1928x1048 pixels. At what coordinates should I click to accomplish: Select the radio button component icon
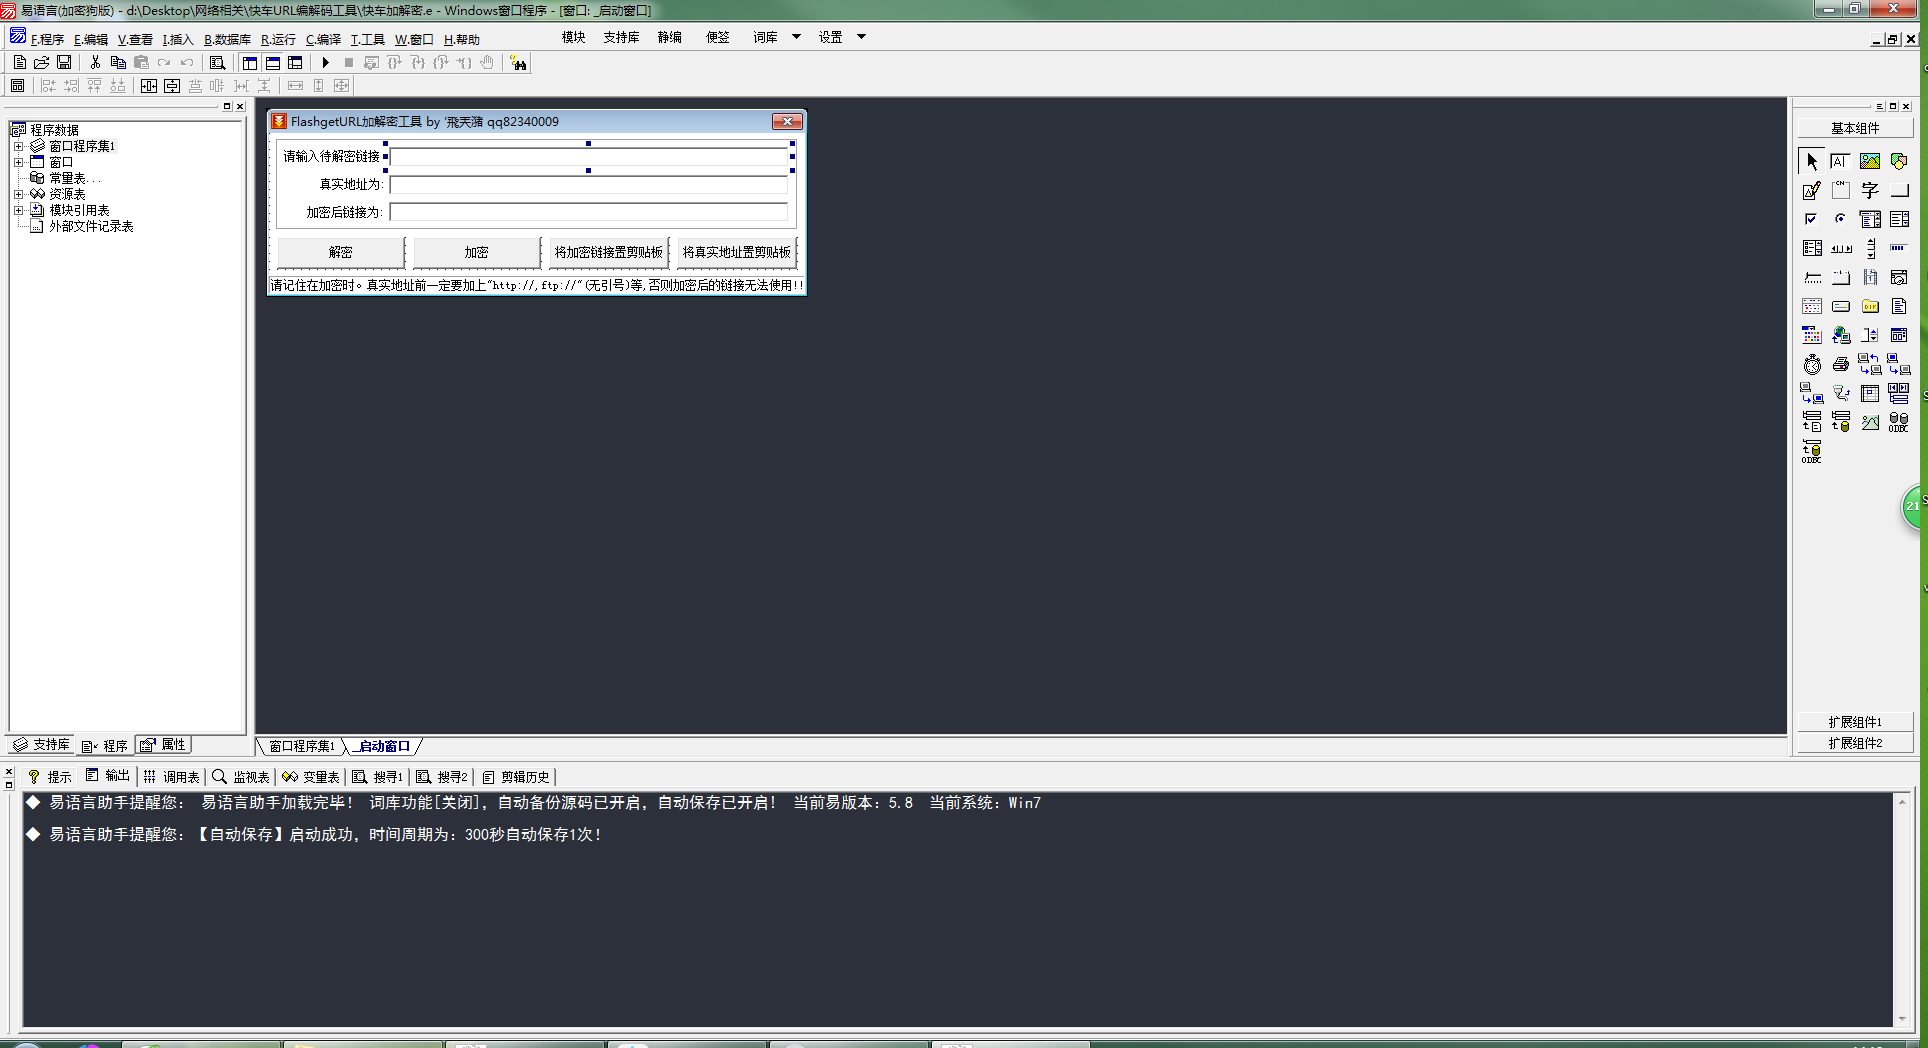(1841, 219)
